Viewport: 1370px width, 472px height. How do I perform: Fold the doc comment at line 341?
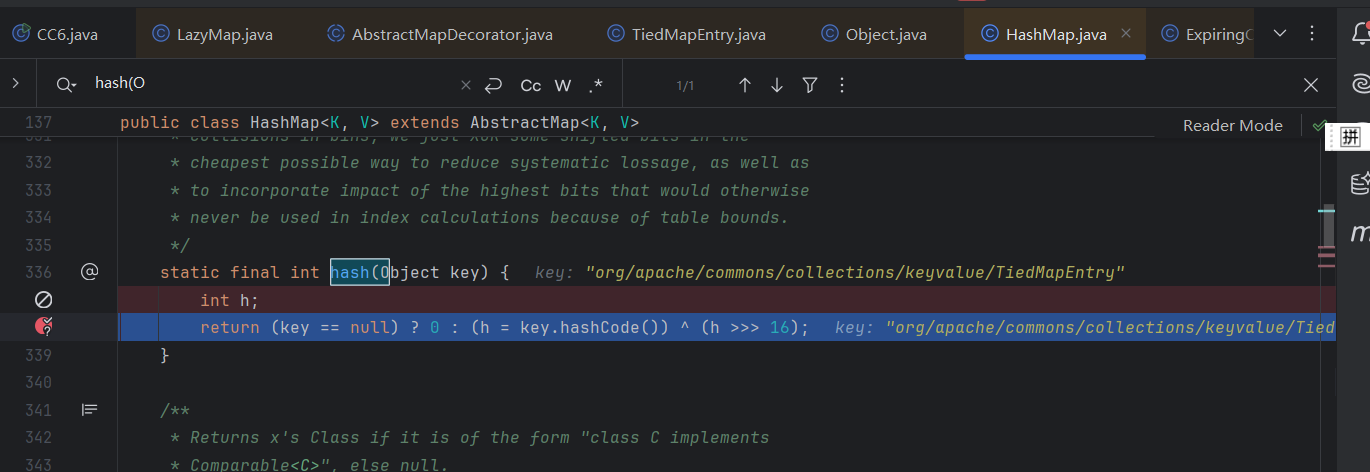tap(89, 409)
